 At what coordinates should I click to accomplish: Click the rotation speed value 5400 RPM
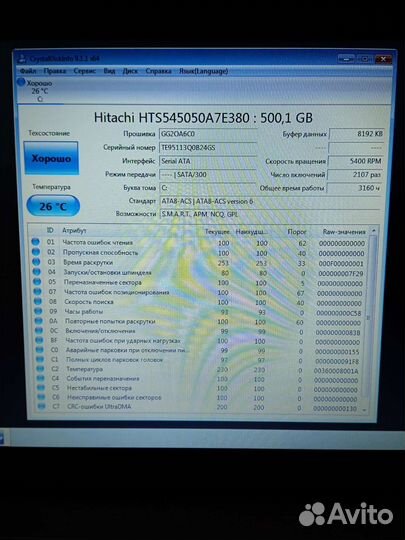pos(356,161)
